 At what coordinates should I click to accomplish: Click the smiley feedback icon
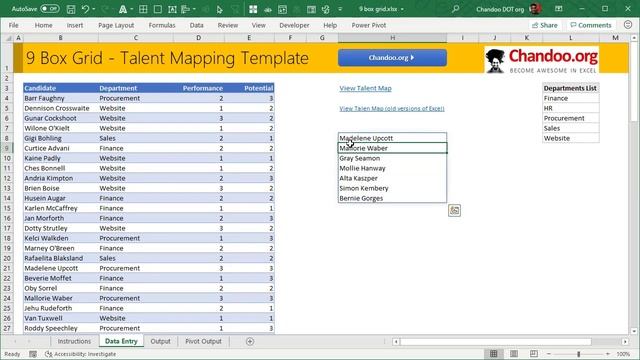[628, 25]
